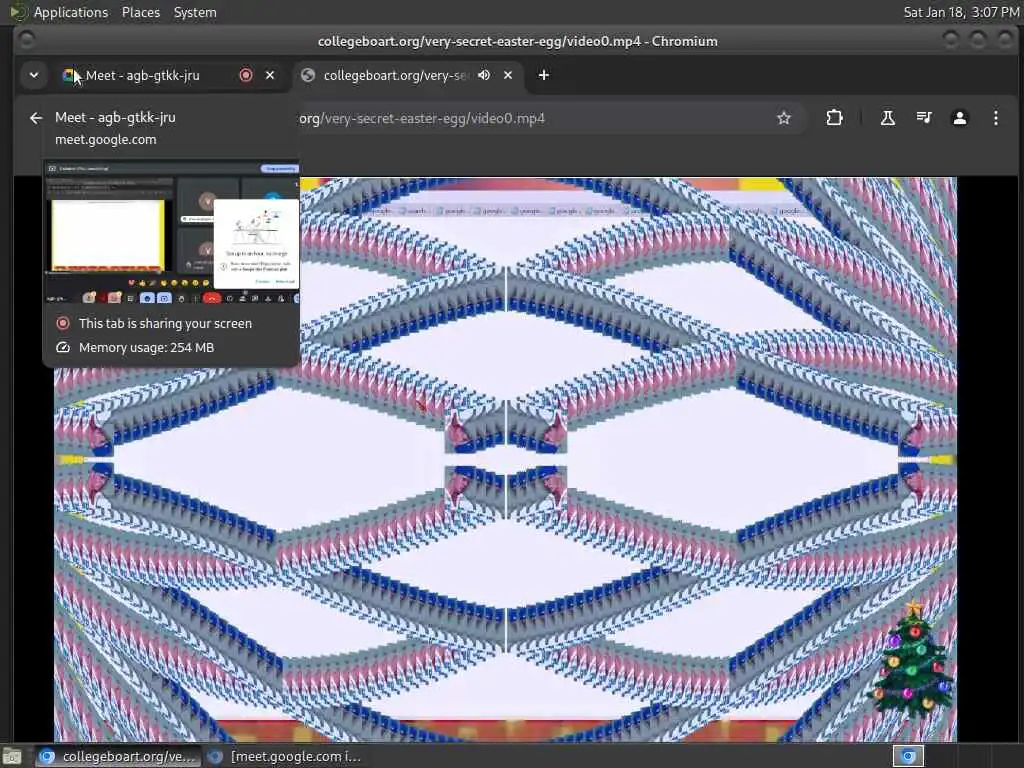Open the Chrome Labs flask icon

point(888,118)
